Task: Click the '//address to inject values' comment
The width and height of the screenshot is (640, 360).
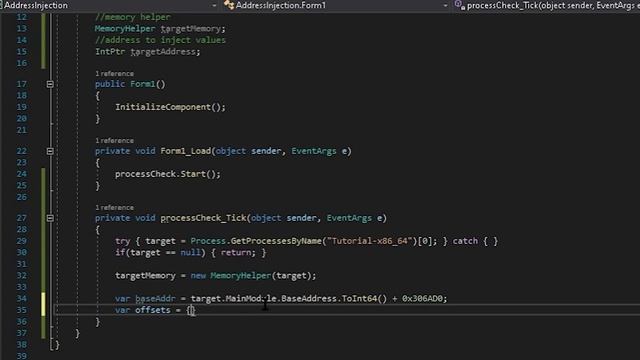Action: pos(160,40)
